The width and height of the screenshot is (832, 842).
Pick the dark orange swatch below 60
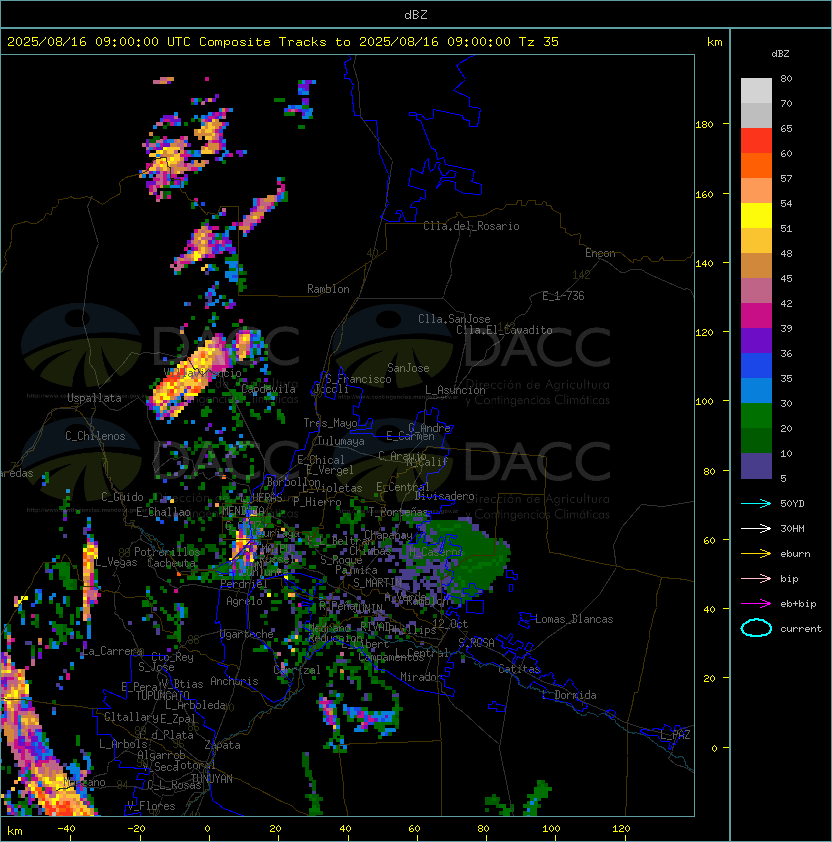(x=756, y=165)
